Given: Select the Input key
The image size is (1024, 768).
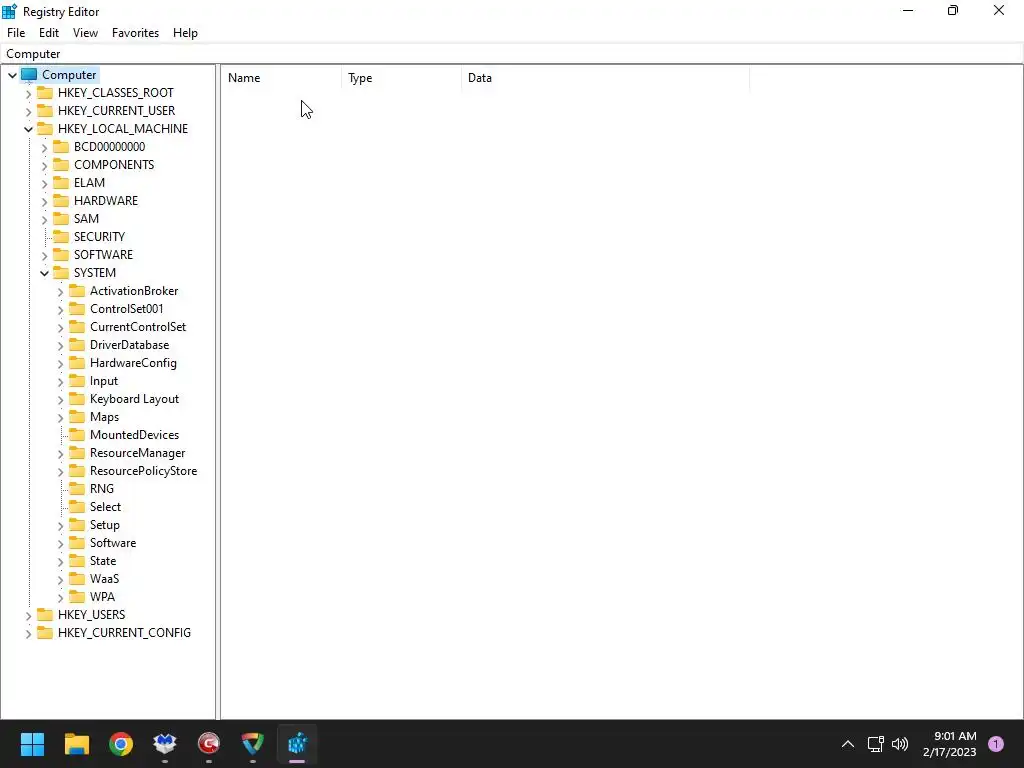Looking at the screenshot, I should 104,381.
